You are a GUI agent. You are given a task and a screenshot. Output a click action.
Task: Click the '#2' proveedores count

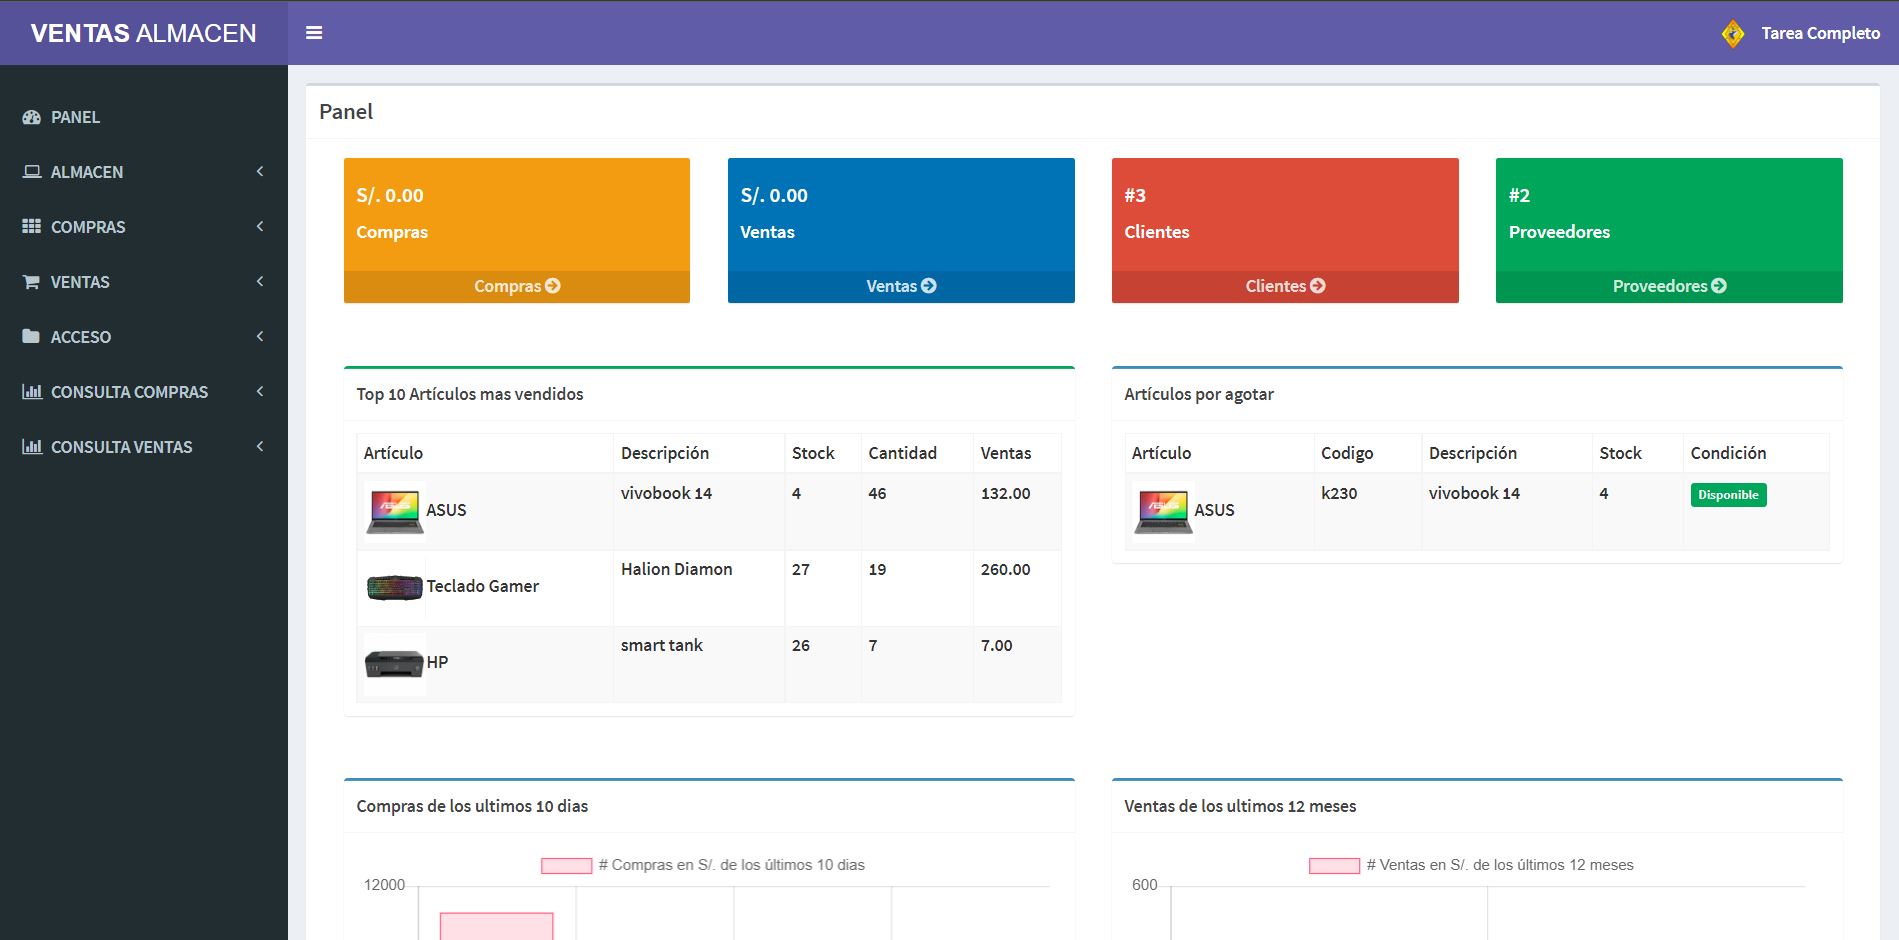click(1519, 195)
